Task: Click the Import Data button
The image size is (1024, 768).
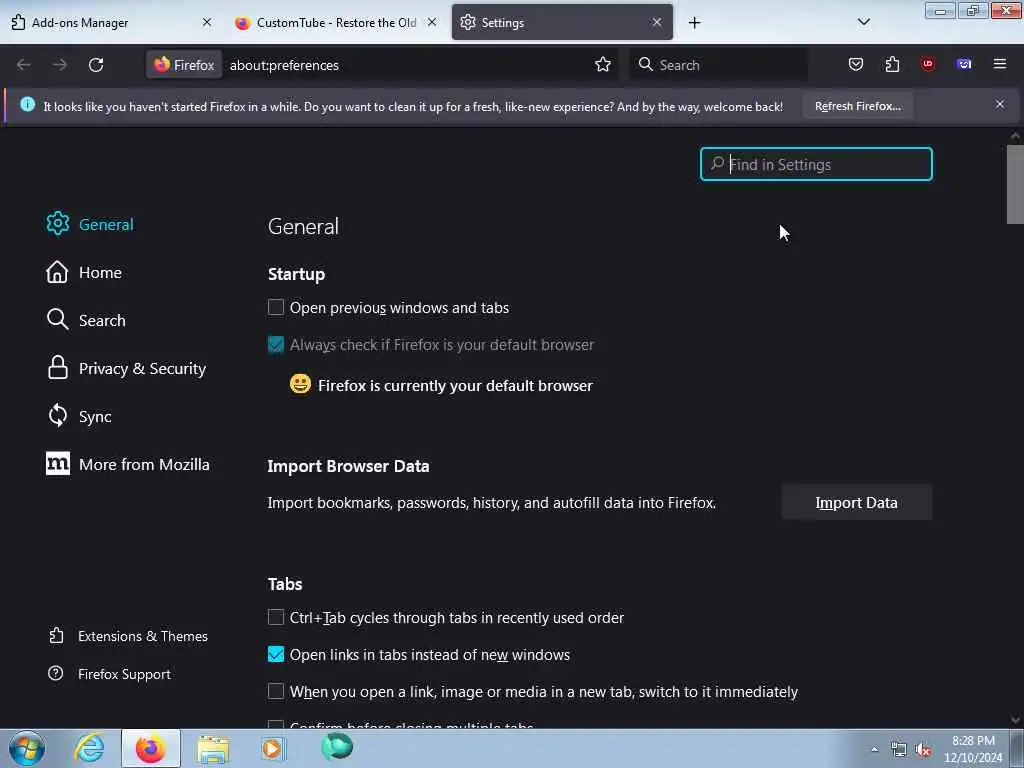Action: pos(856,502)
